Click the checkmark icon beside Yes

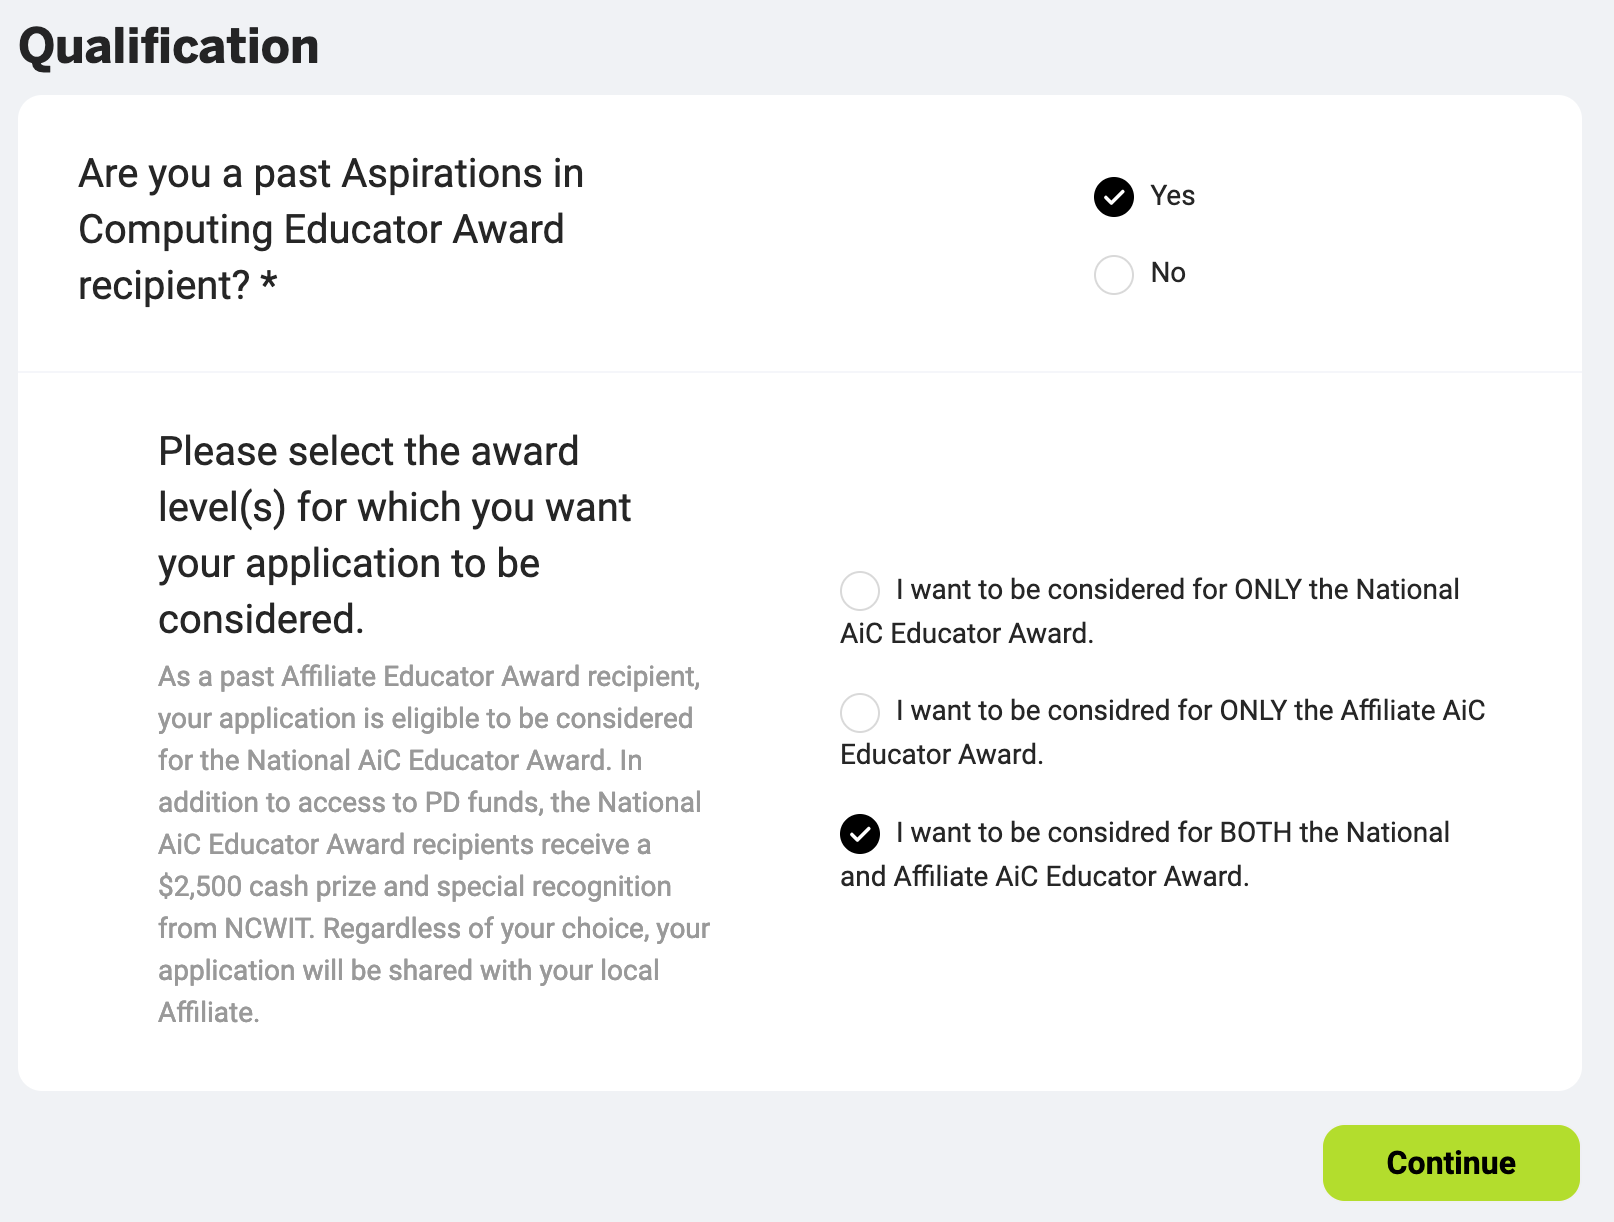[1114, 196]
